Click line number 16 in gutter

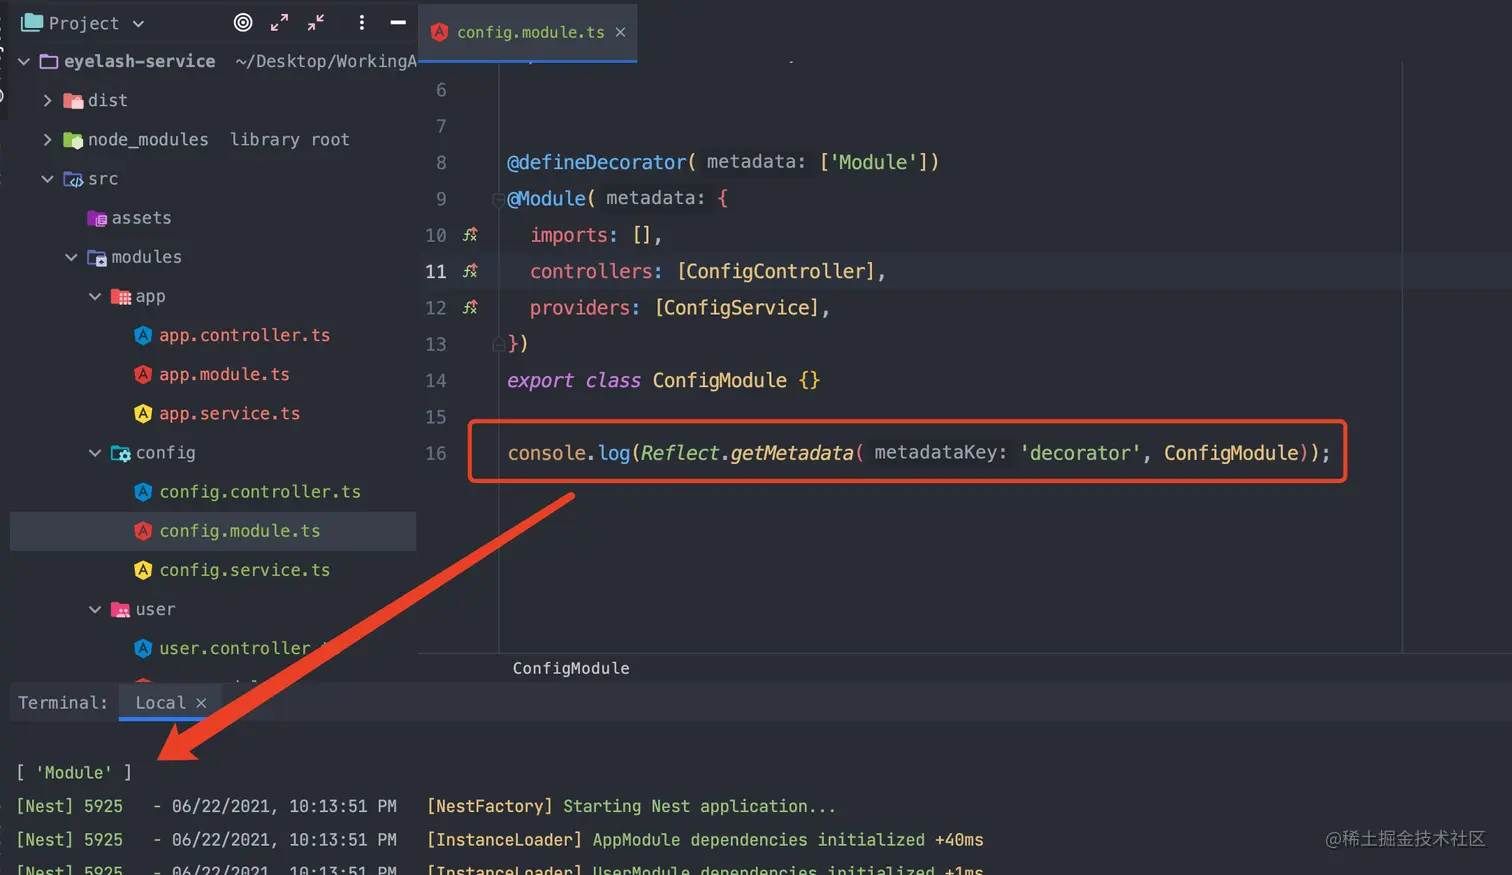click(x=436, y=453)
